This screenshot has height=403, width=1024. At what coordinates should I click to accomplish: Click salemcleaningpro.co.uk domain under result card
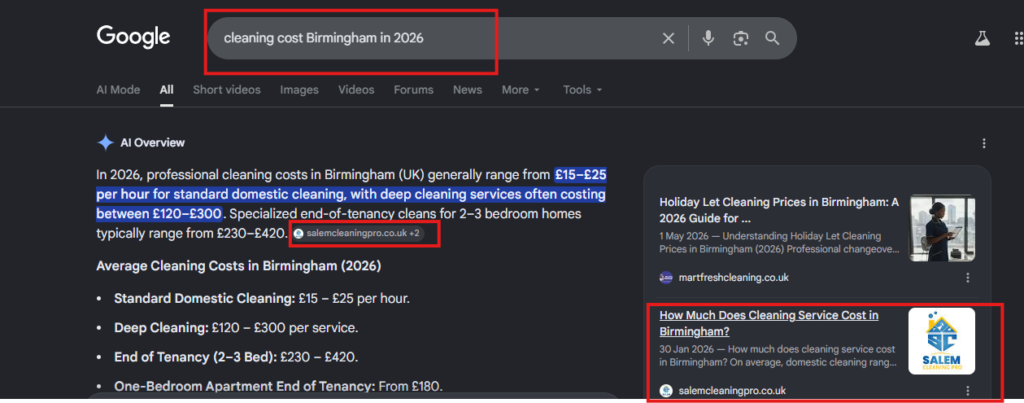point(732,391)
